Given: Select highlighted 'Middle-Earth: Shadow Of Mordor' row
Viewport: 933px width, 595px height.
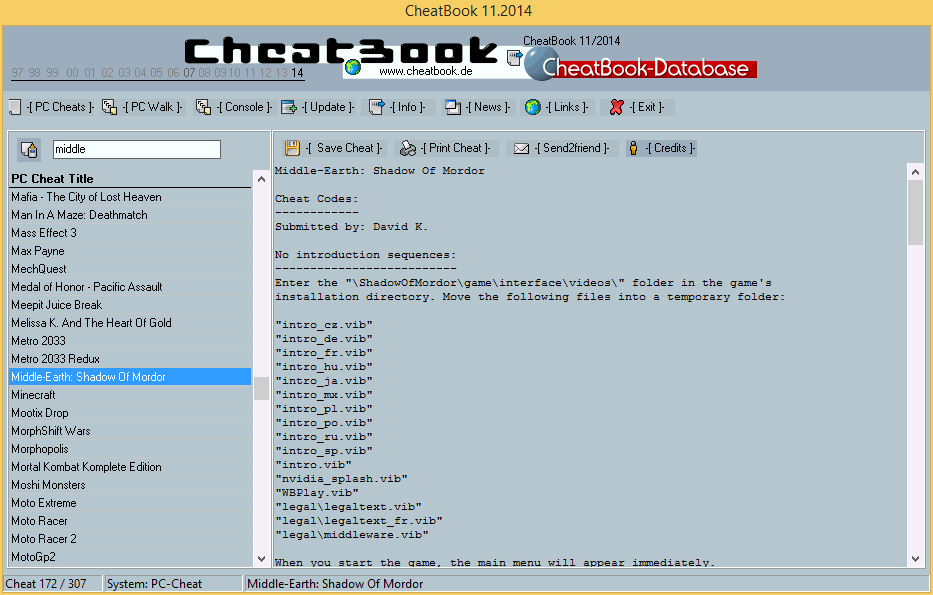Looking at the screenshot, I should (x=130, y=377).
